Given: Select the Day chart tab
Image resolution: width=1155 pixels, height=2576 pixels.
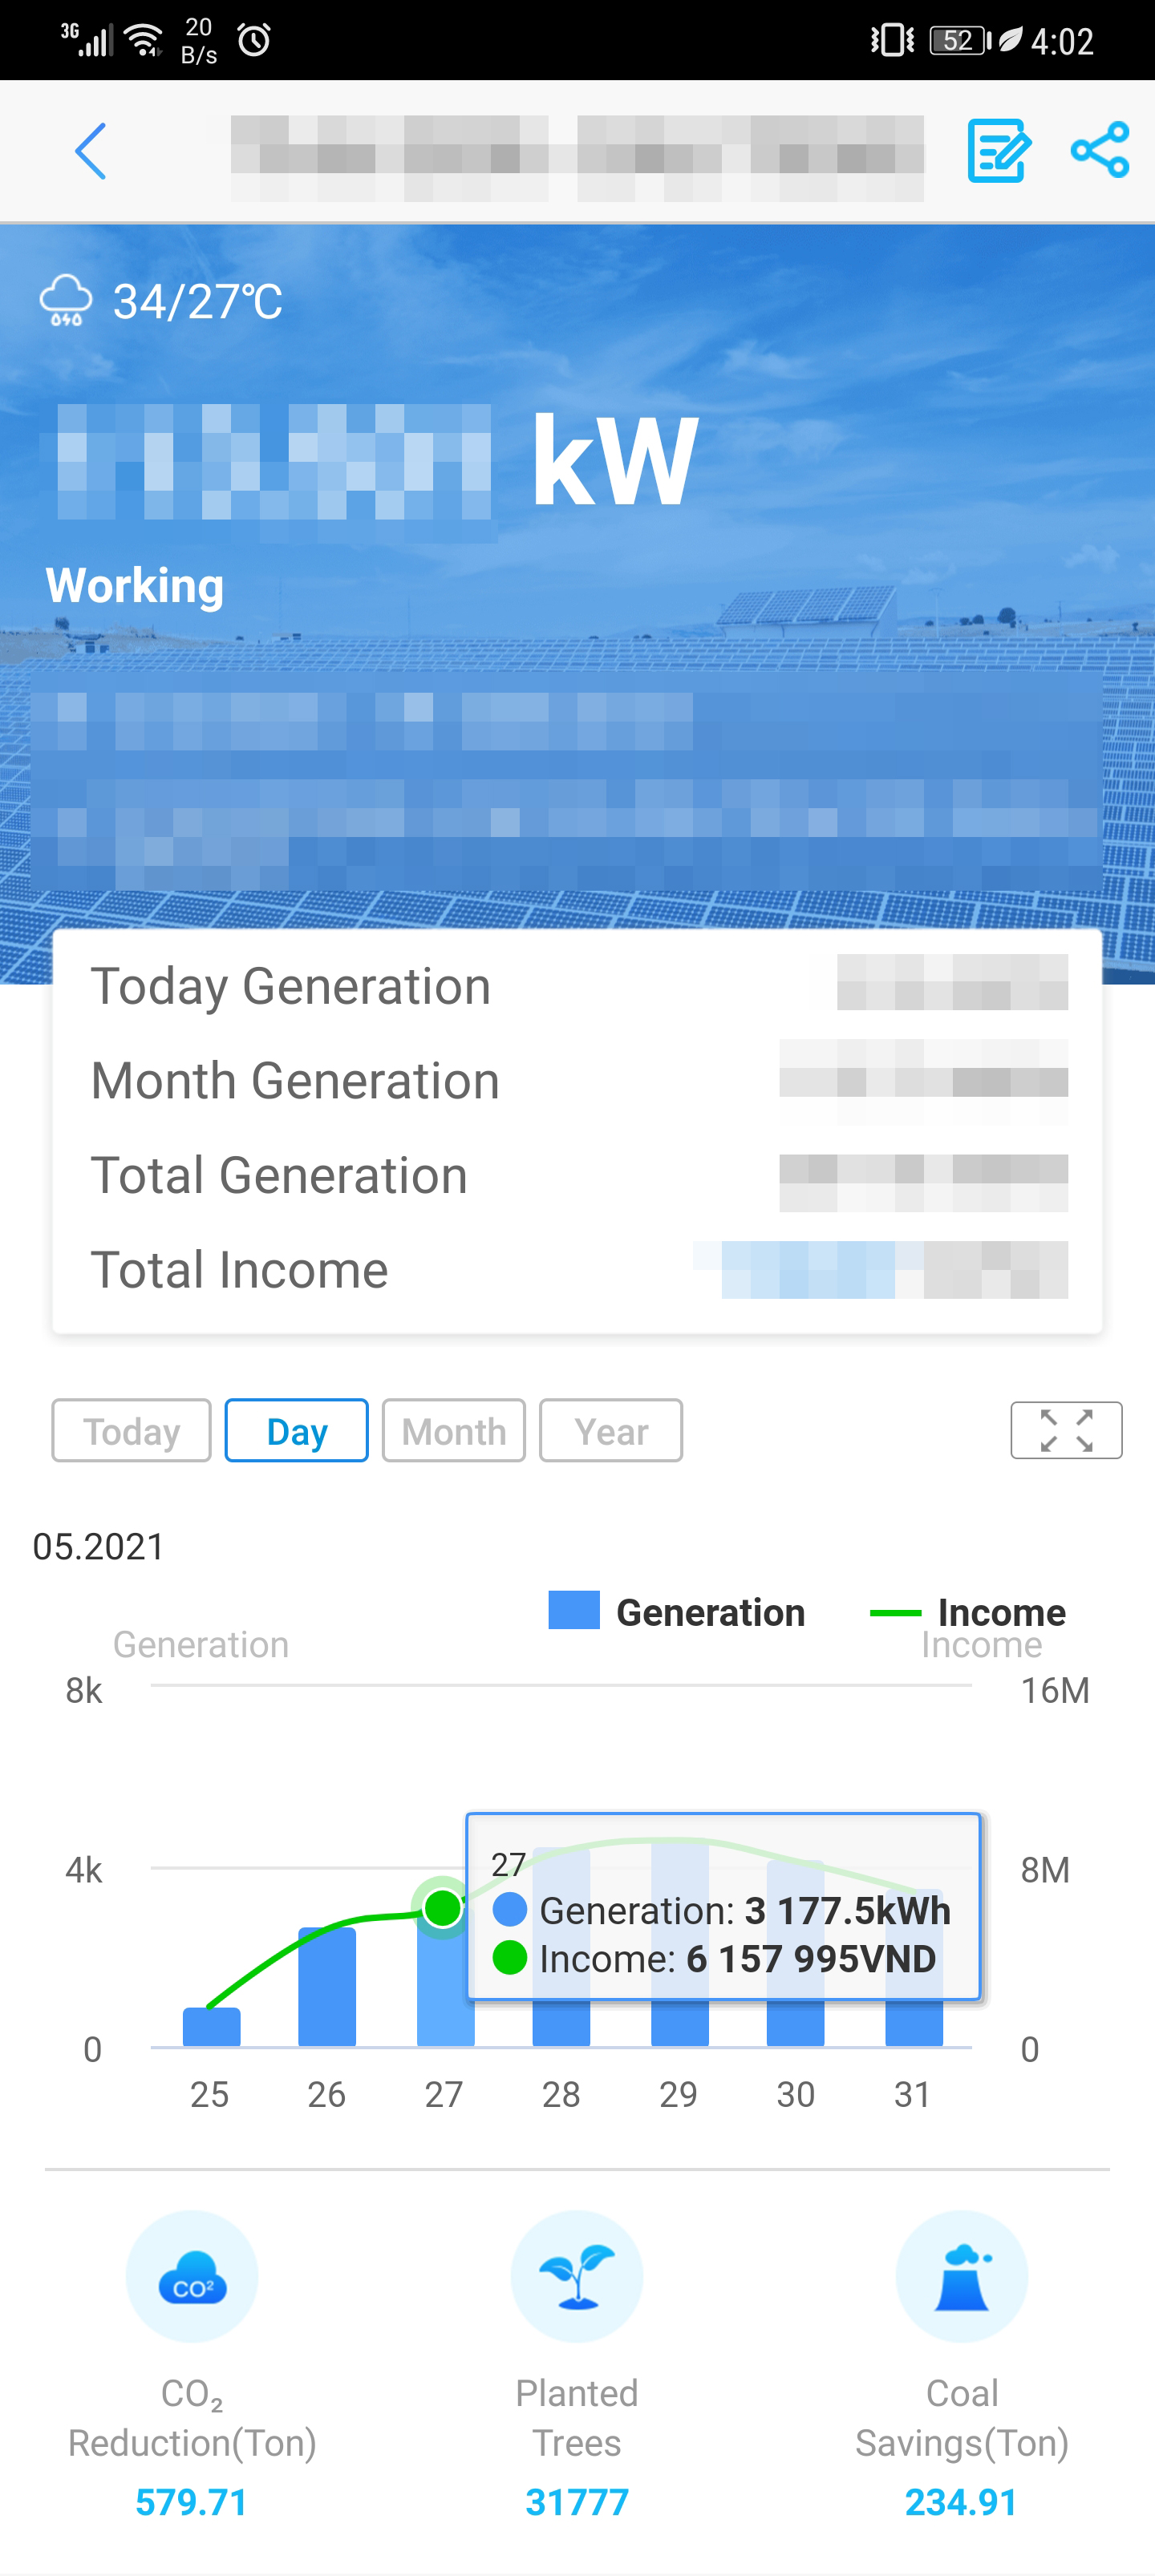Looking at the screenshot, I should click(297, 1431).
